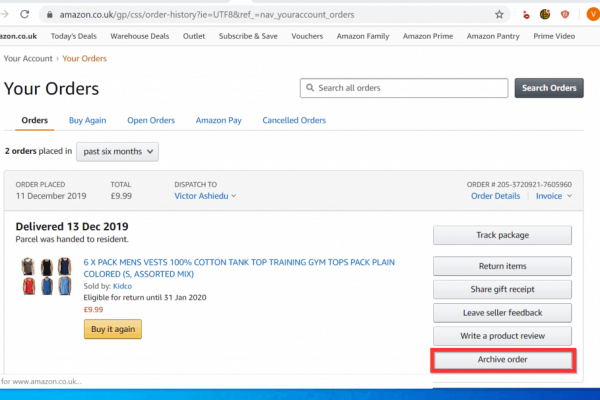The height and width of the screenshot is (400, 600).
Task: Go to Amazon Family
Action: click(x=363, y=36)
